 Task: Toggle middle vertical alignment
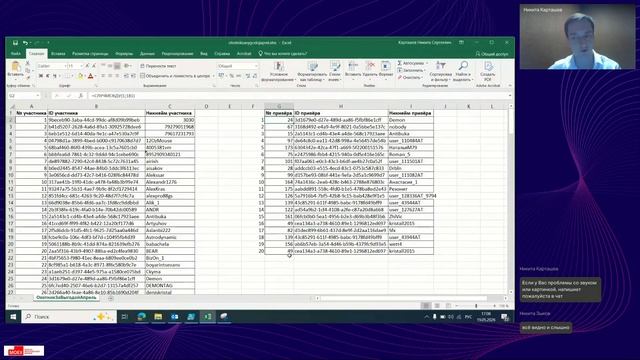[110, 66]
